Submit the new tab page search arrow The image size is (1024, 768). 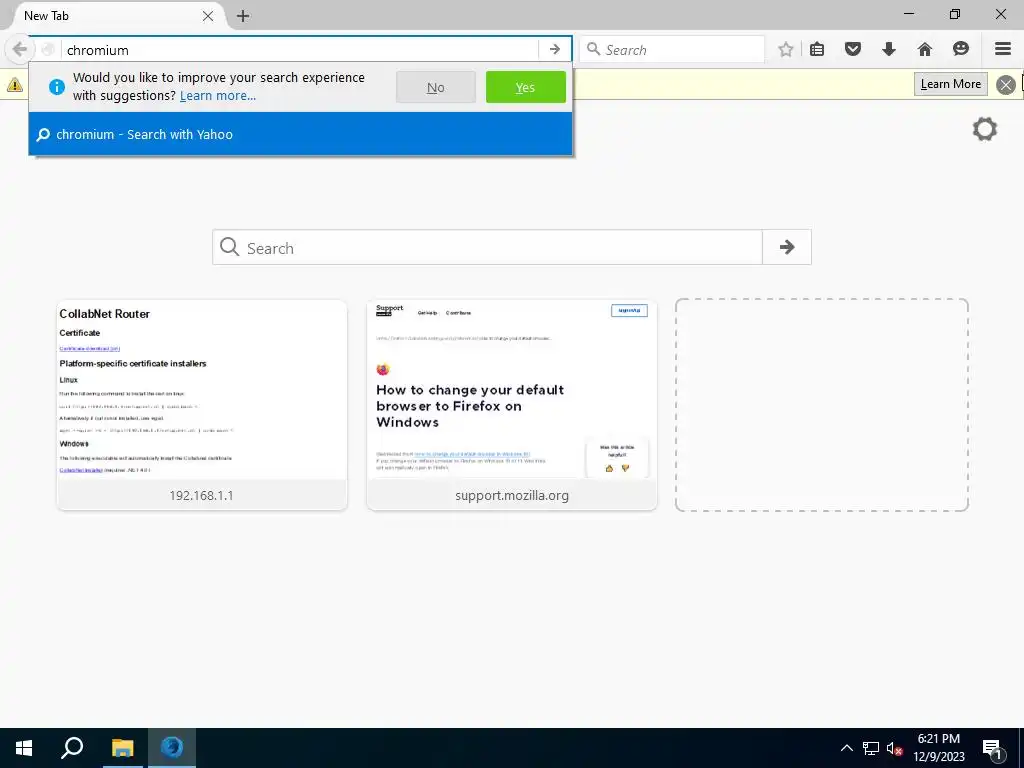787,247
